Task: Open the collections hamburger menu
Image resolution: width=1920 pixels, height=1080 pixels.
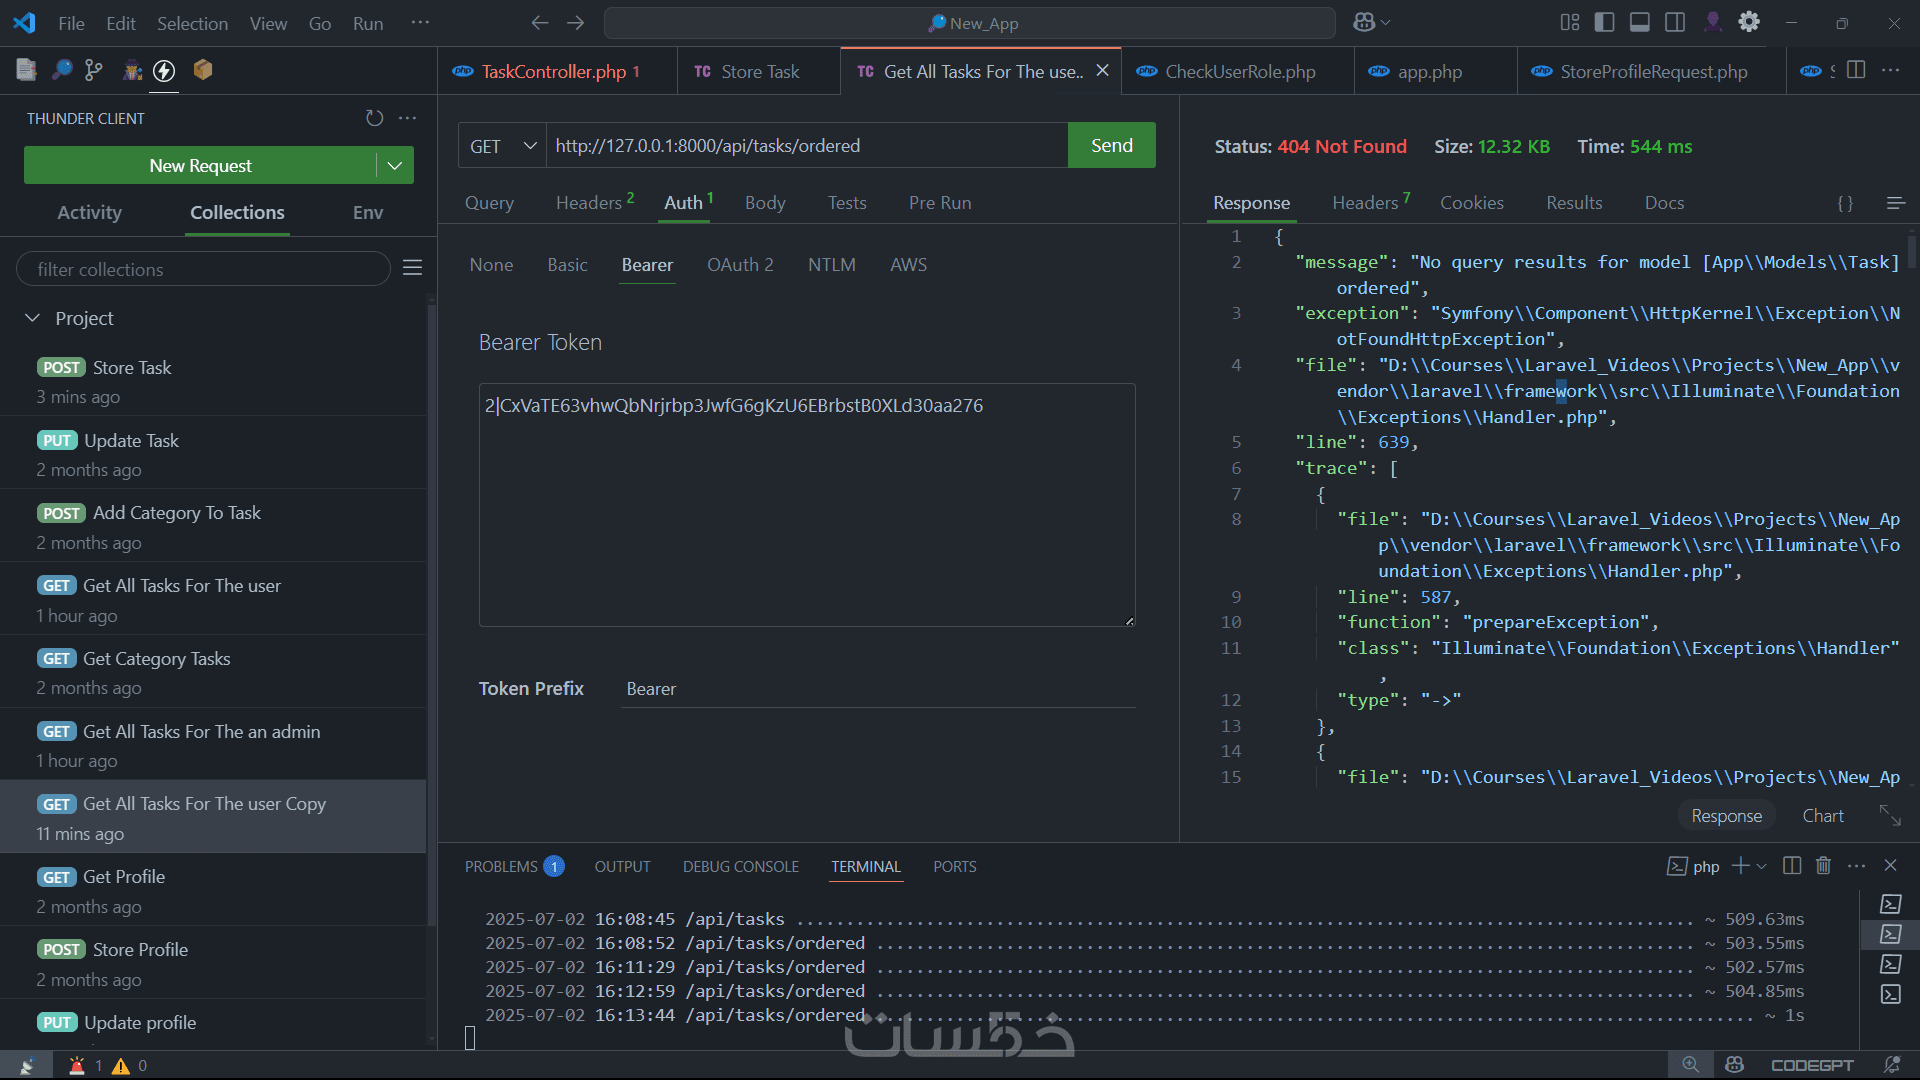Action: click(x=412, y=268)
